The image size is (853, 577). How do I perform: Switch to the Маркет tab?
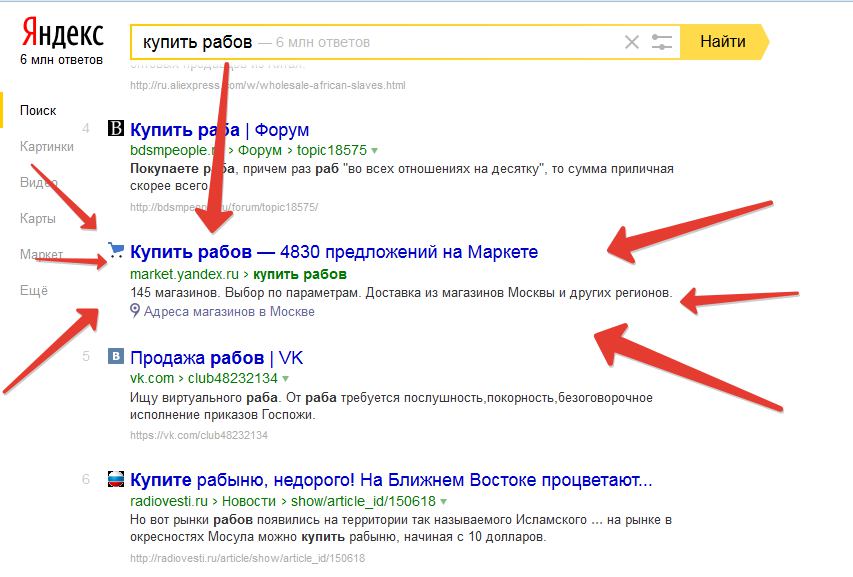click(x=41, y=254)
